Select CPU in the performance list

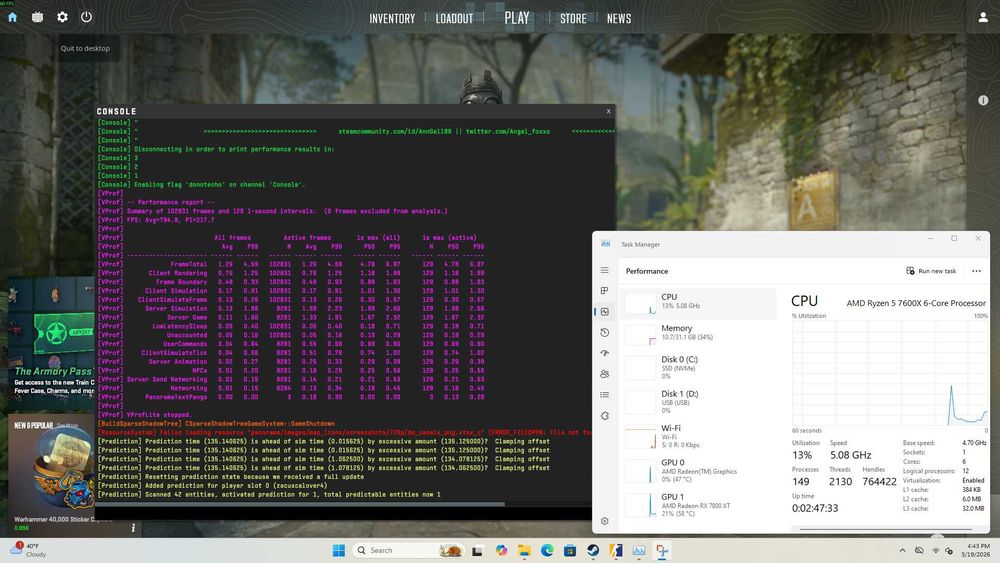pos(698,303)
